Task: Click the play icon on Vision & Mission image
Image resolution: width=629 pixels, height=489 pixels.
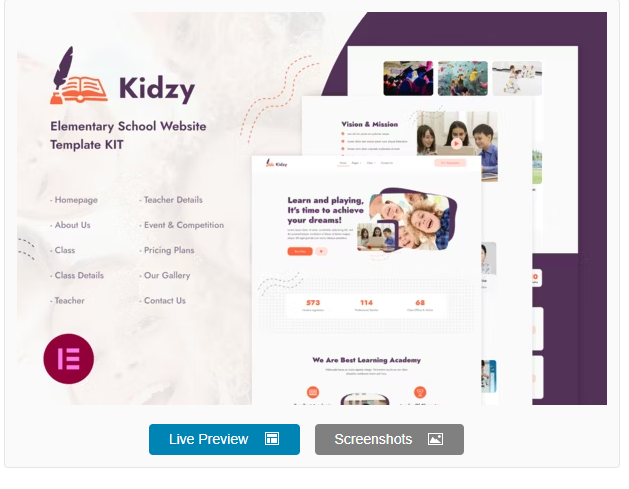Action: pos(457,143)
